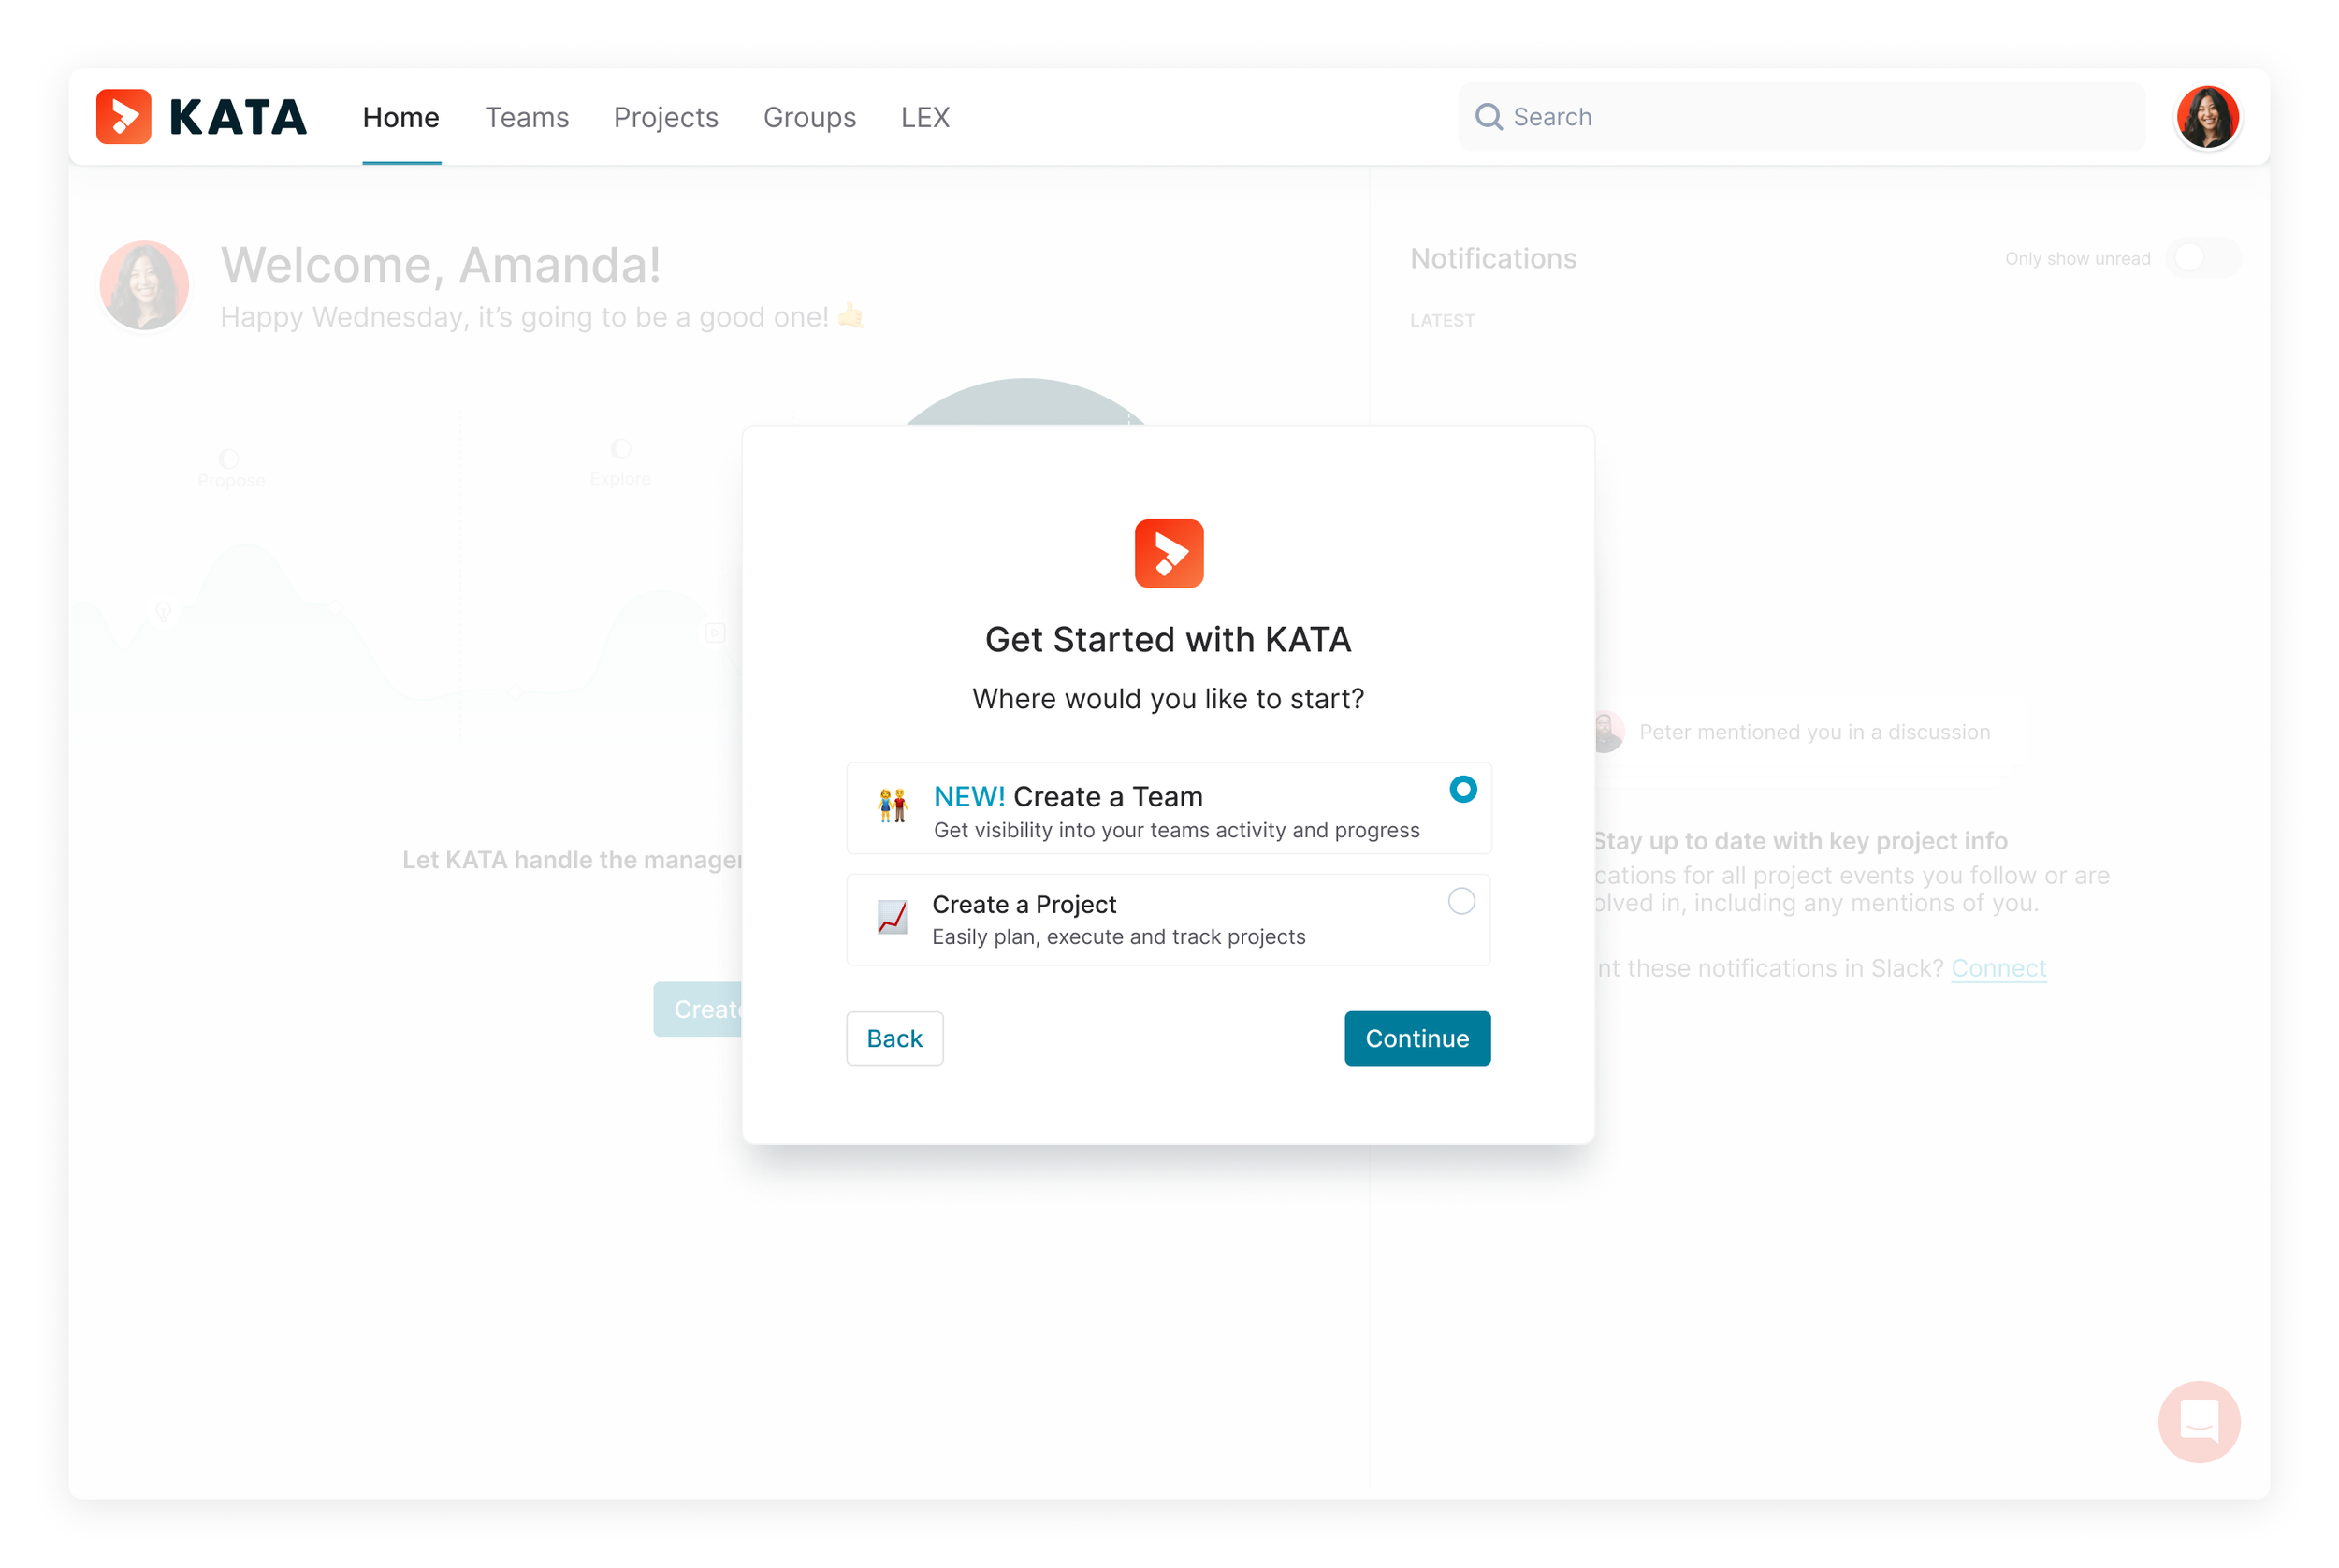The width and height of the screenshot is (2339, 1568).
Task: Click Amanda's welcome profile picture
Action: pyautogui.click(x=144, y=286)
